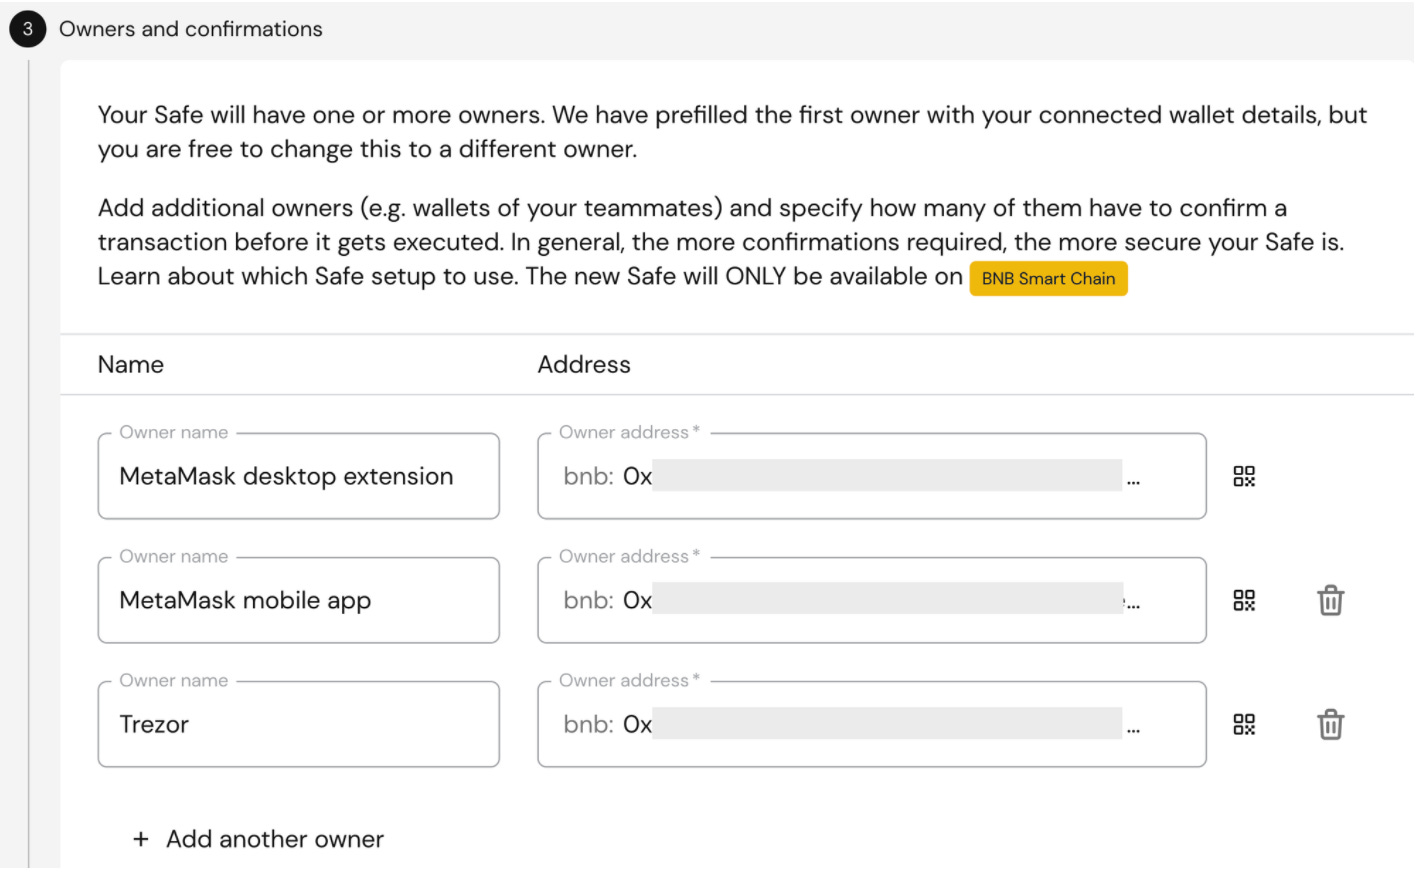Remove the Trezor owner with trash icon

point(1330,725)
